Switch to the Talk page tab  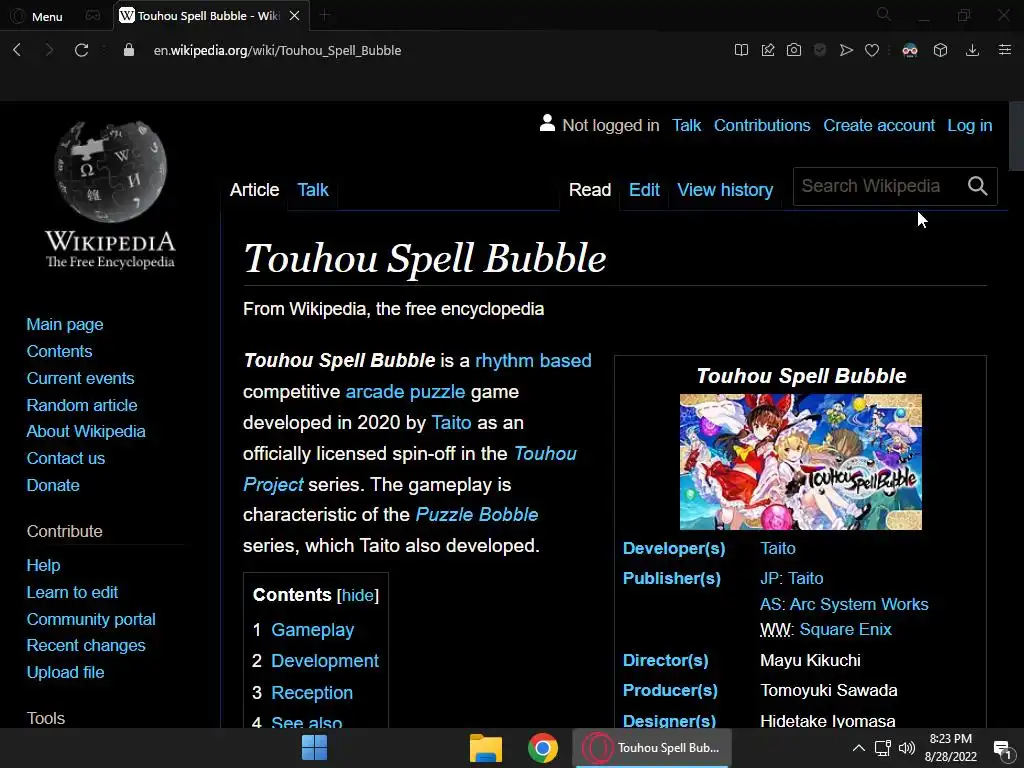313,190
